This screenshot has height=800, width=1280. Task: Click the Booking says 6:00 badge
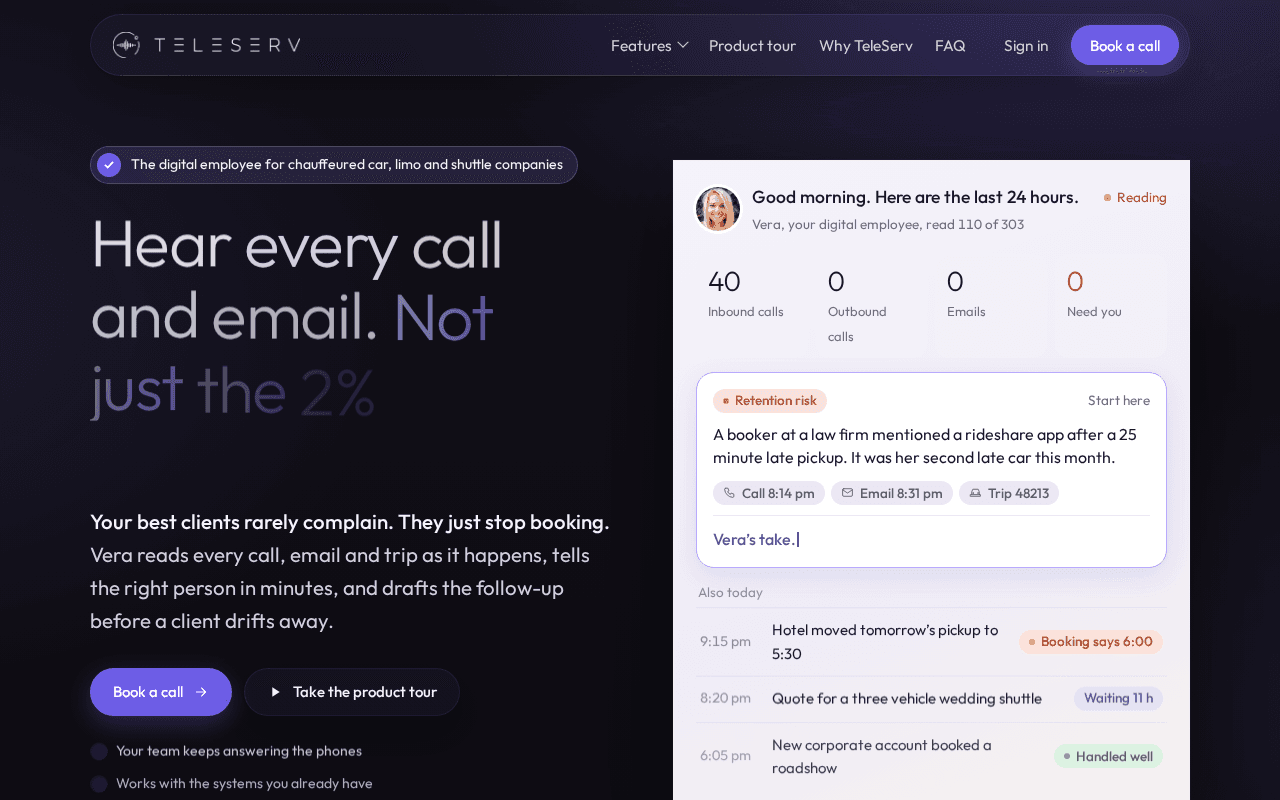1091,642
